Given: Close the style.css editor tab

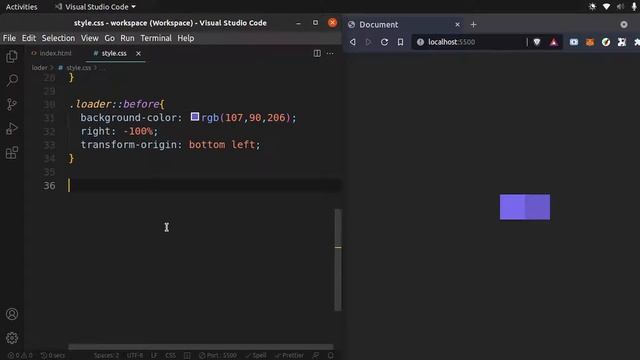Looking at the screenshot, I should click(138, 53).
